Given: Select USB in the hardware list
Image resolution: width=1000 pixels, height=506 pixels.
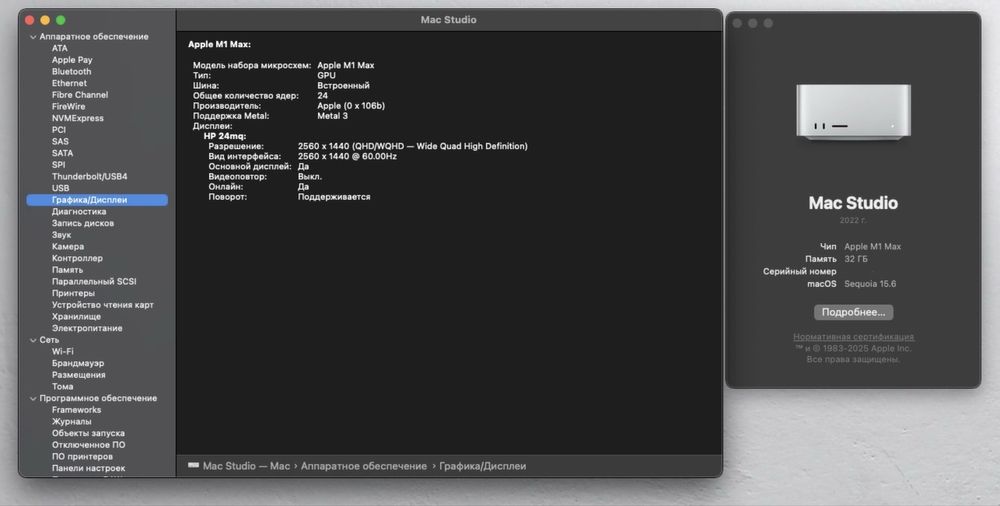Looking at the screenshot, I should 61,188.
